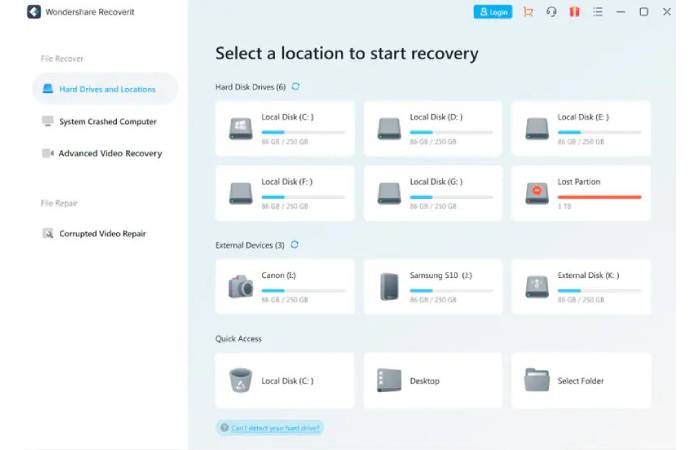The image size is (700, 450).
Task: Select the Canon (I:) camera device
Action: tap(285, 287)
